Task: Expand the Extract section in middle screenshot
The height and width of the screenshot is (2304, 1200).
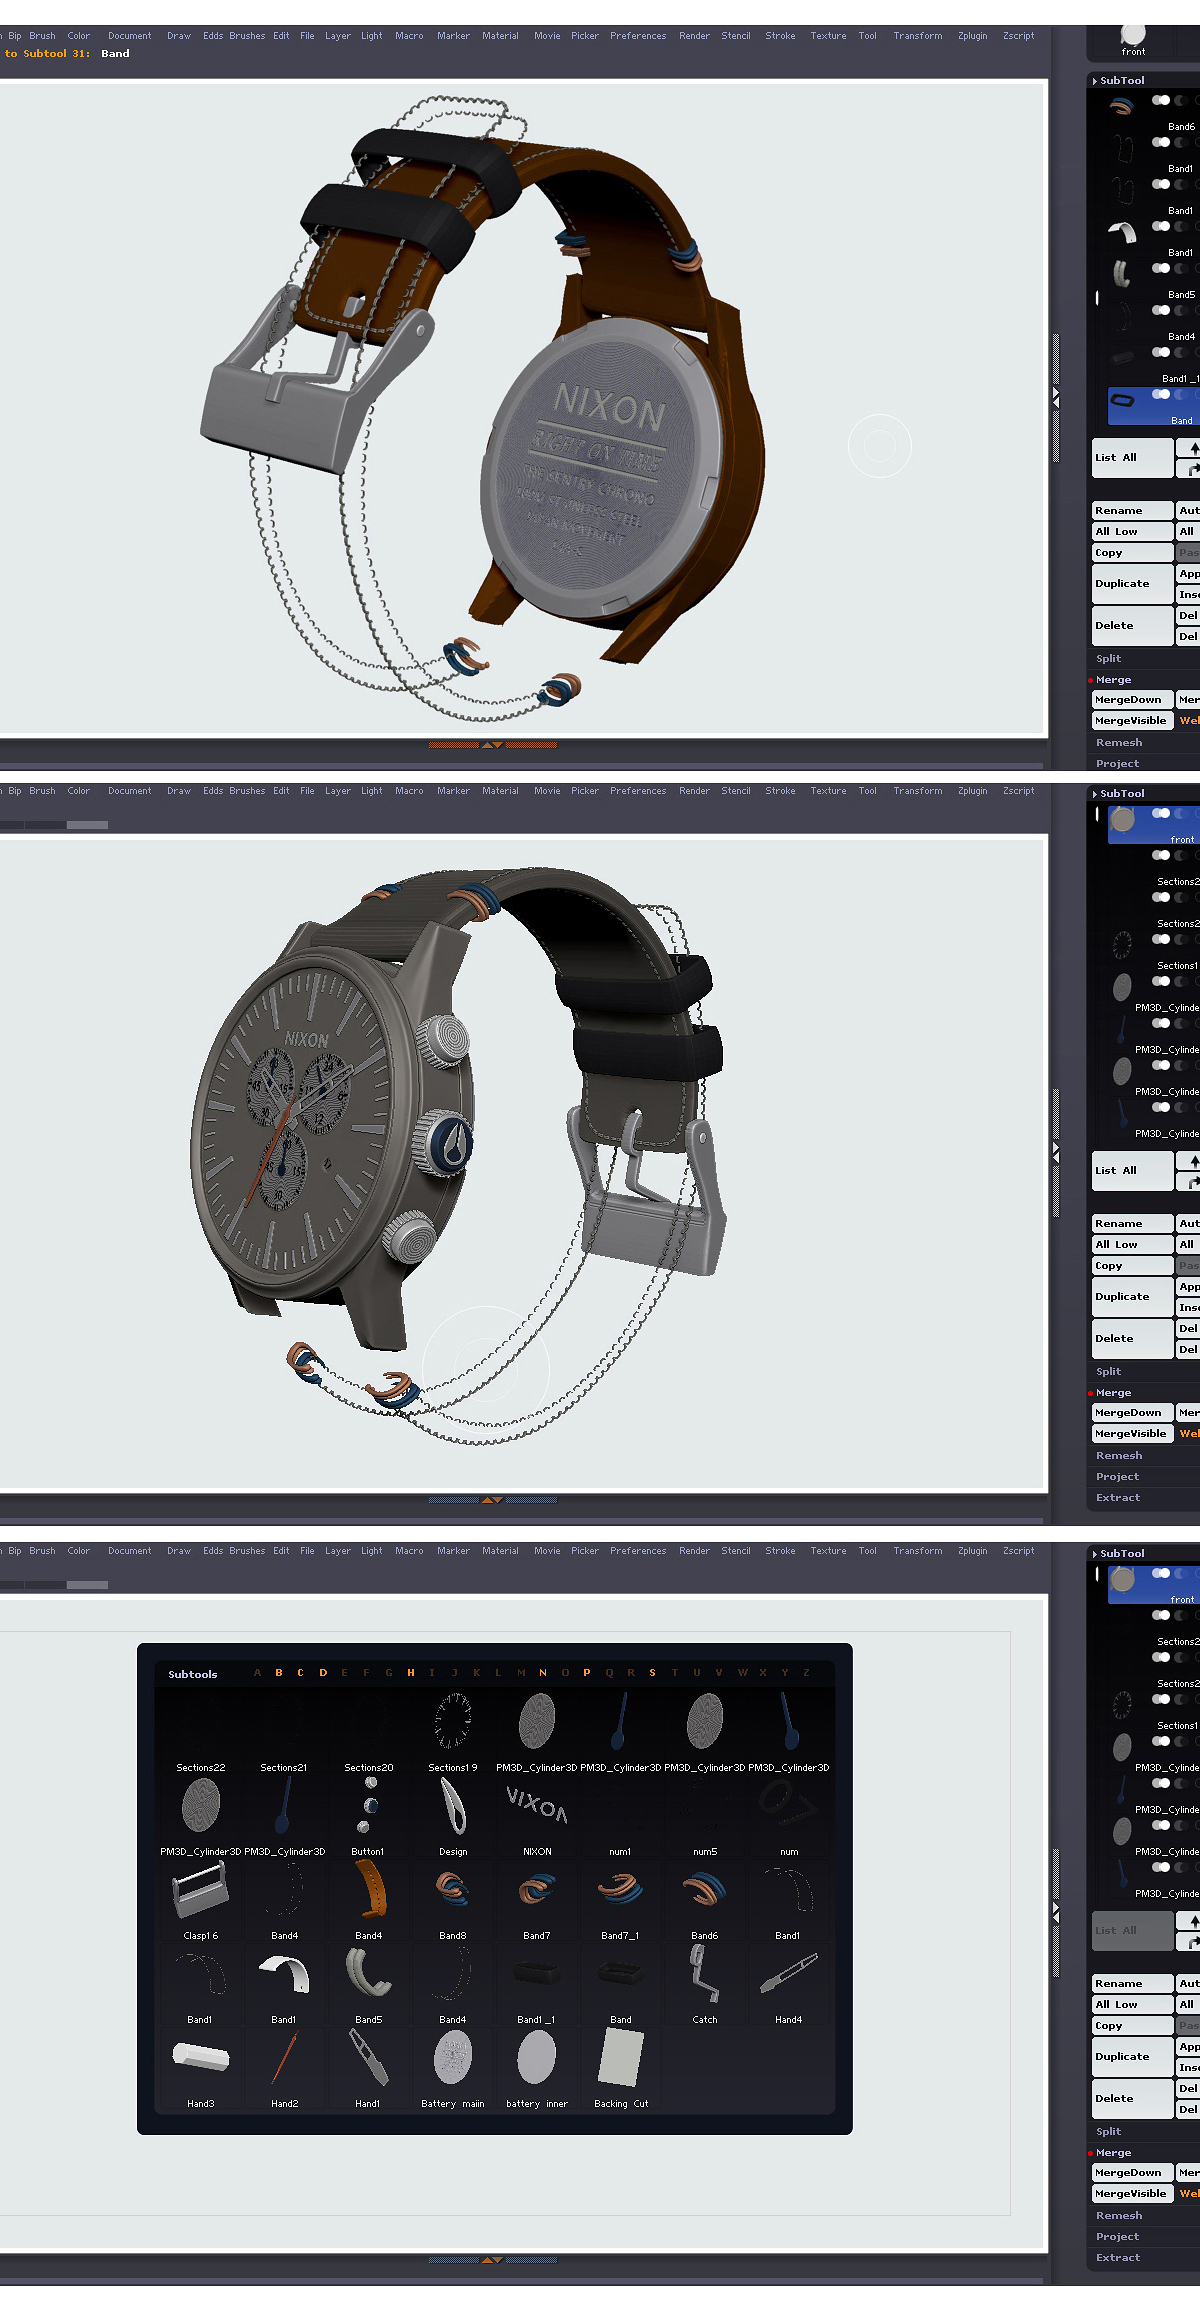Action: 1117,1497
